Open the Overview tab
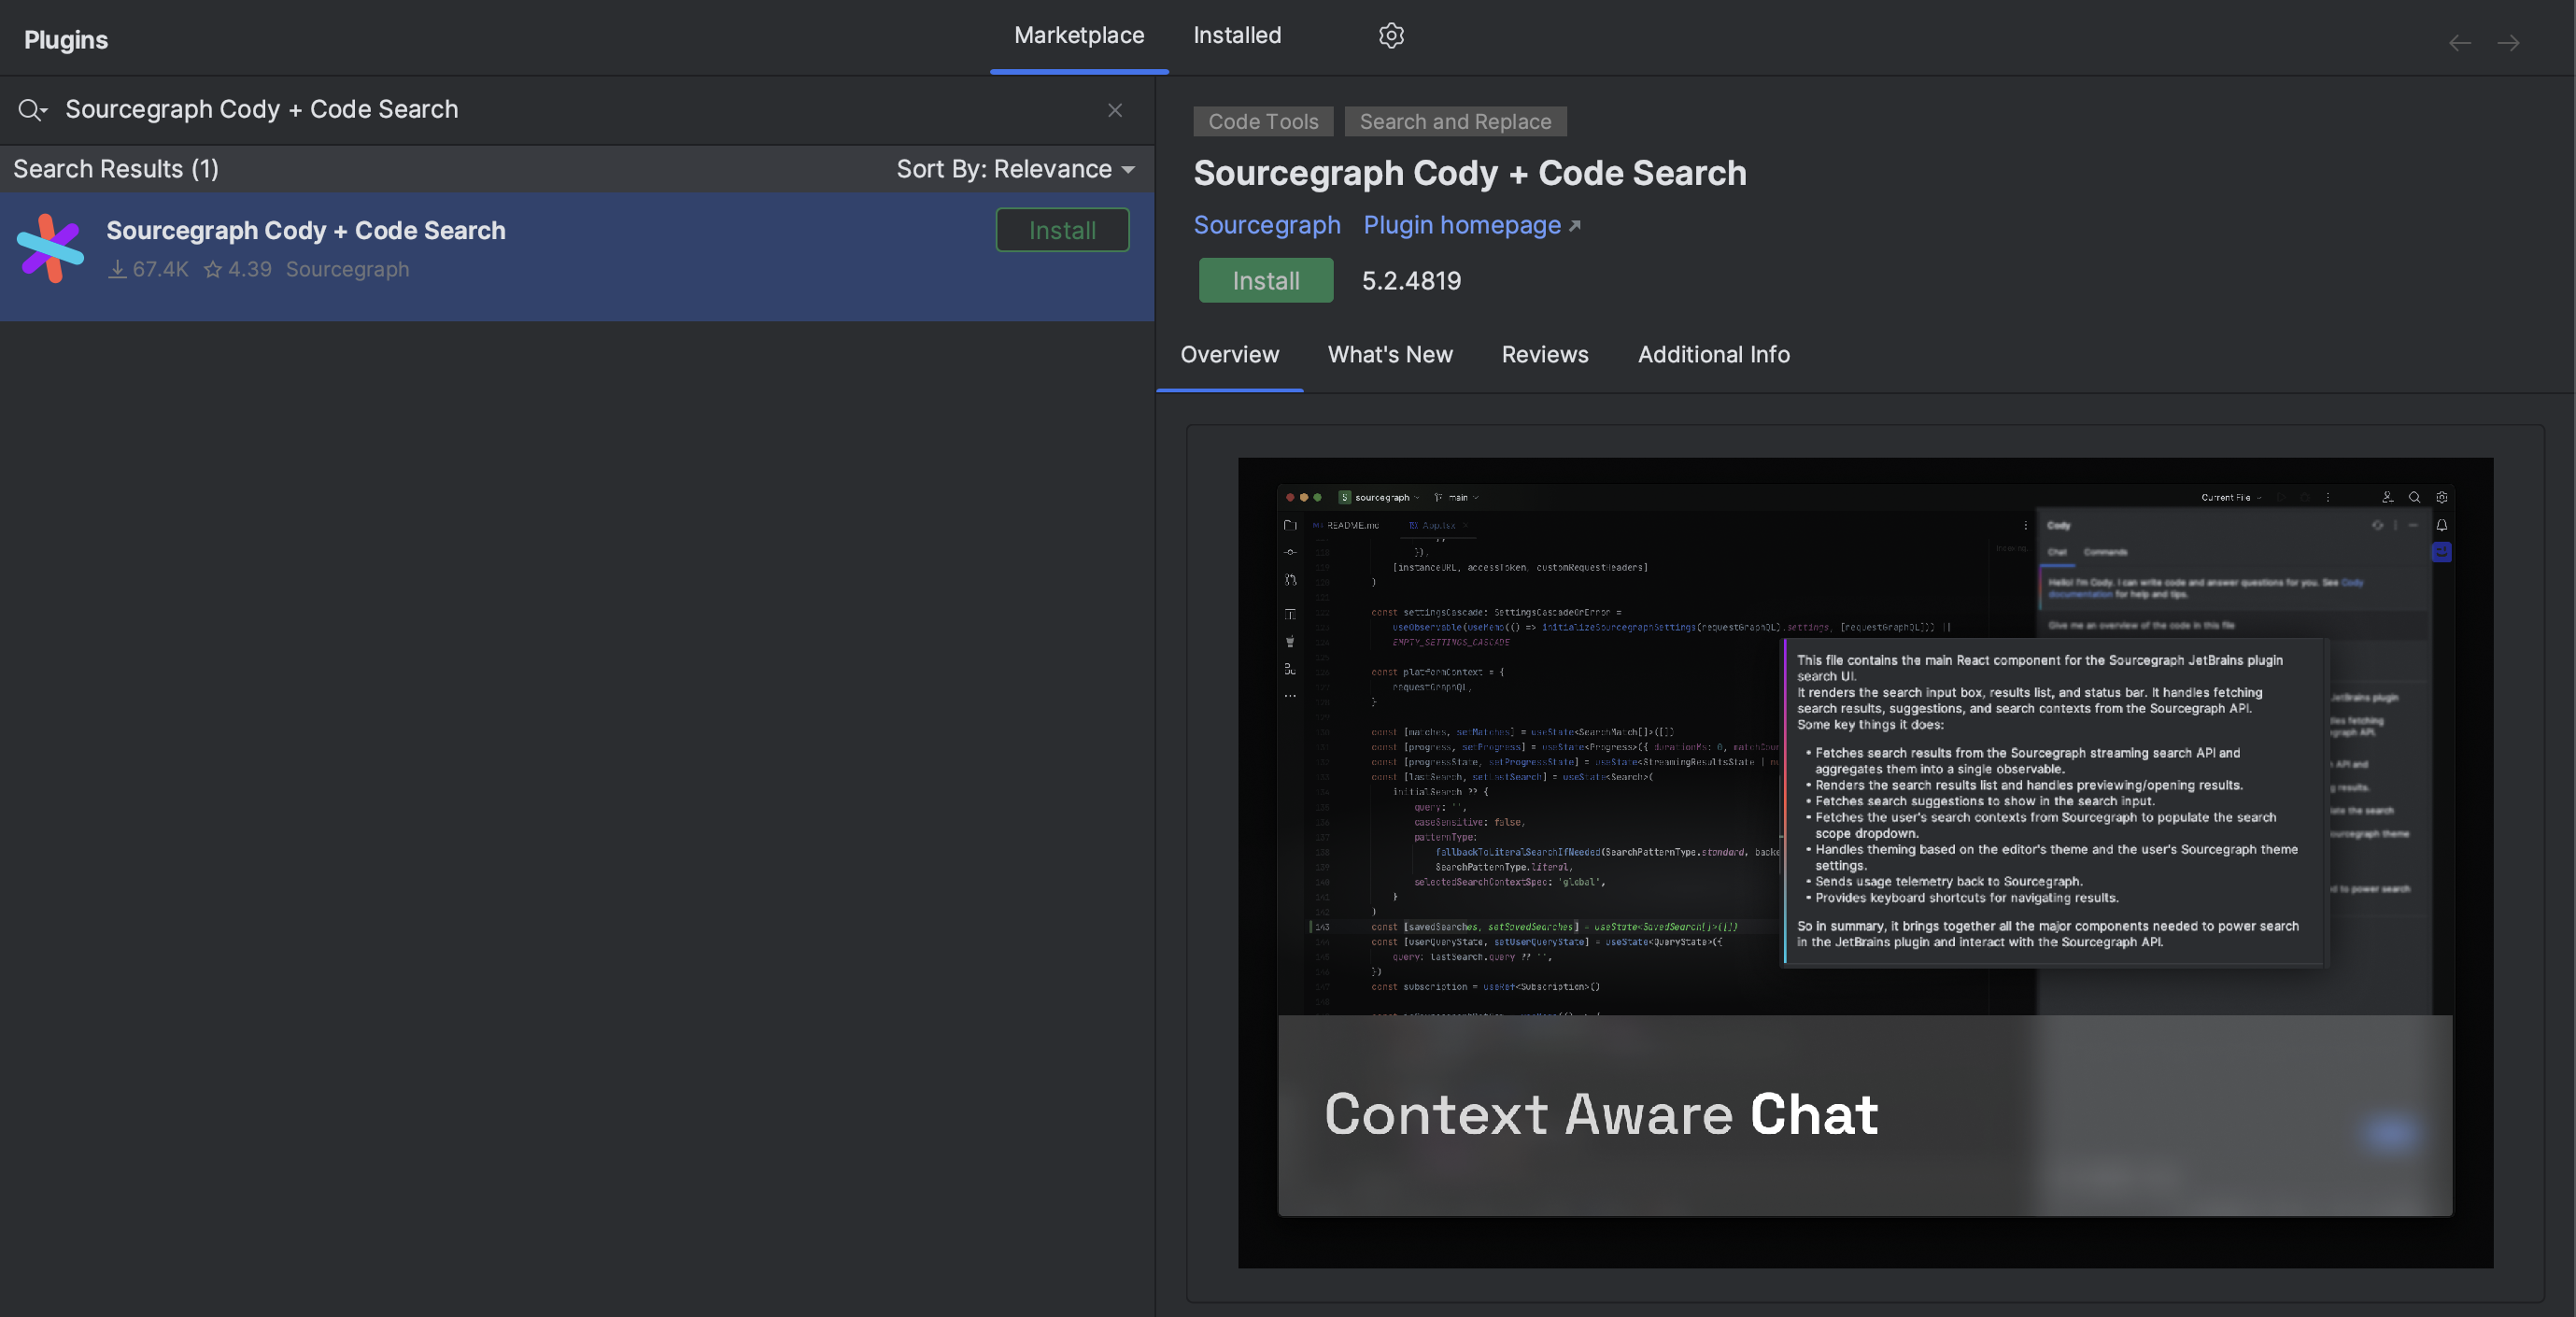 [1229, 355]
